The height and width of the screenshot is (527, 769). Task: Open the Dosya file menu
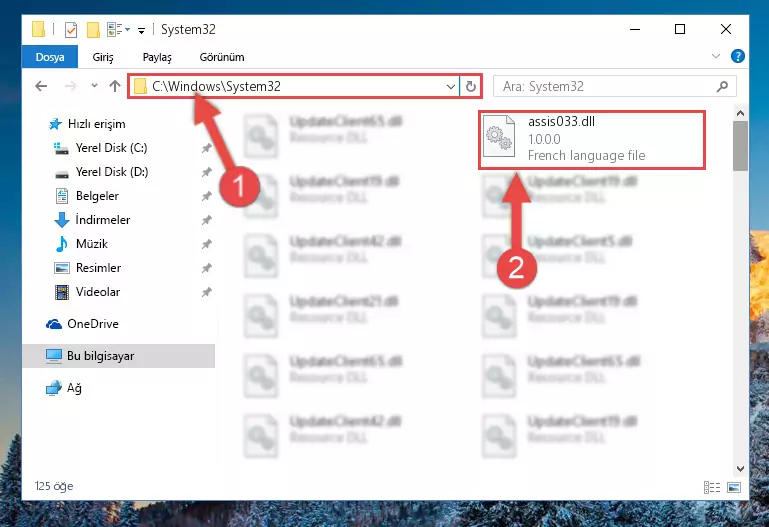[50, 57]
